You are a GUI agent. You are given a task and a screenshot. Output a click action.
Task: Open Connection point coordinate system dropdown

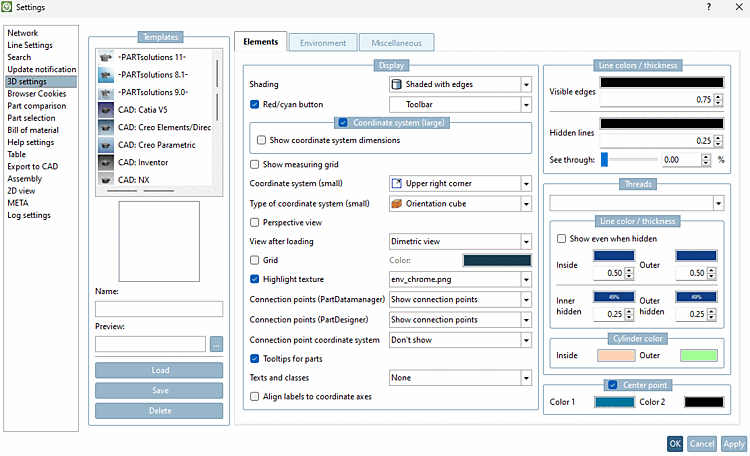[x=460, y=340]
